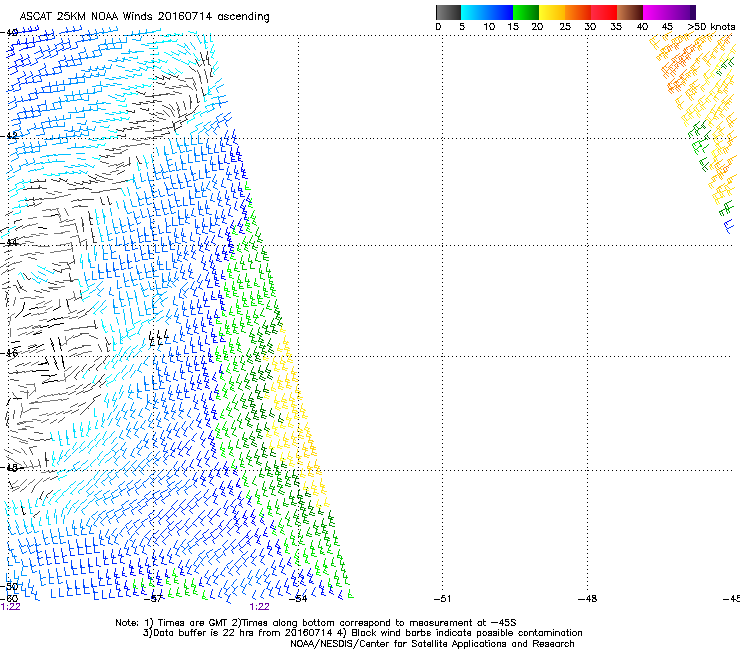Image resolution: width=740 pixels, height=650 pixels.
Task: Click the "35" legend scale label
Action: [x=616, y=27]
